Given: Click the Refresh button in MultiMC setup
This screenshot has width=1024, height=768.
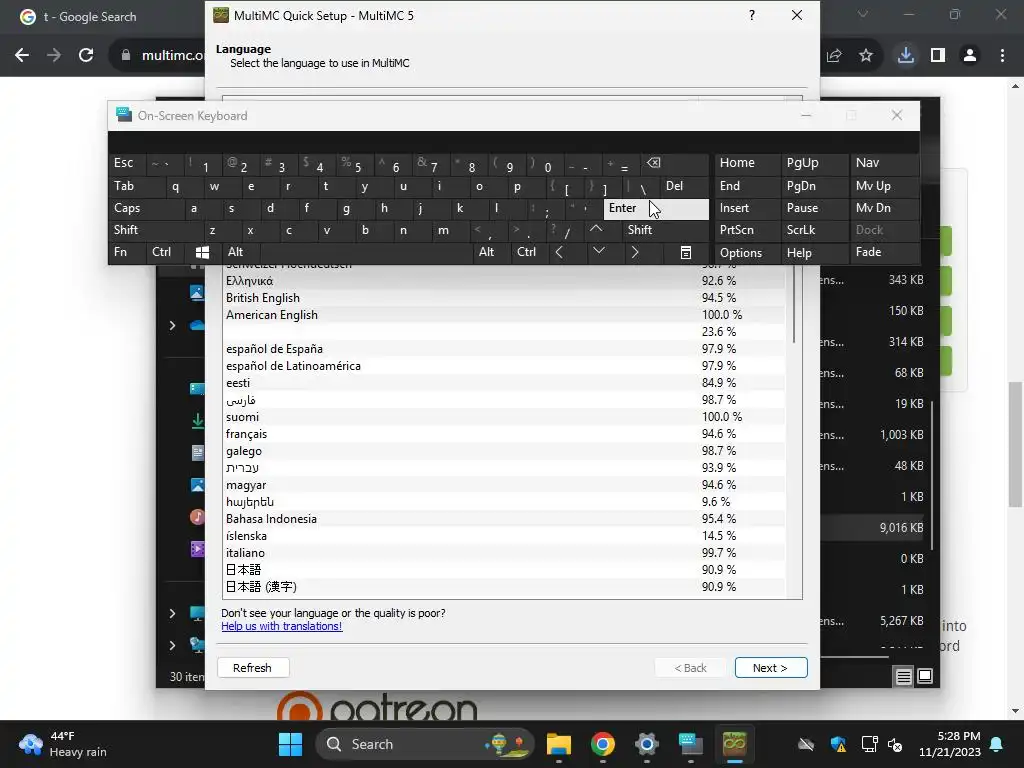Looking at the screenshot, I should [253, 667].
